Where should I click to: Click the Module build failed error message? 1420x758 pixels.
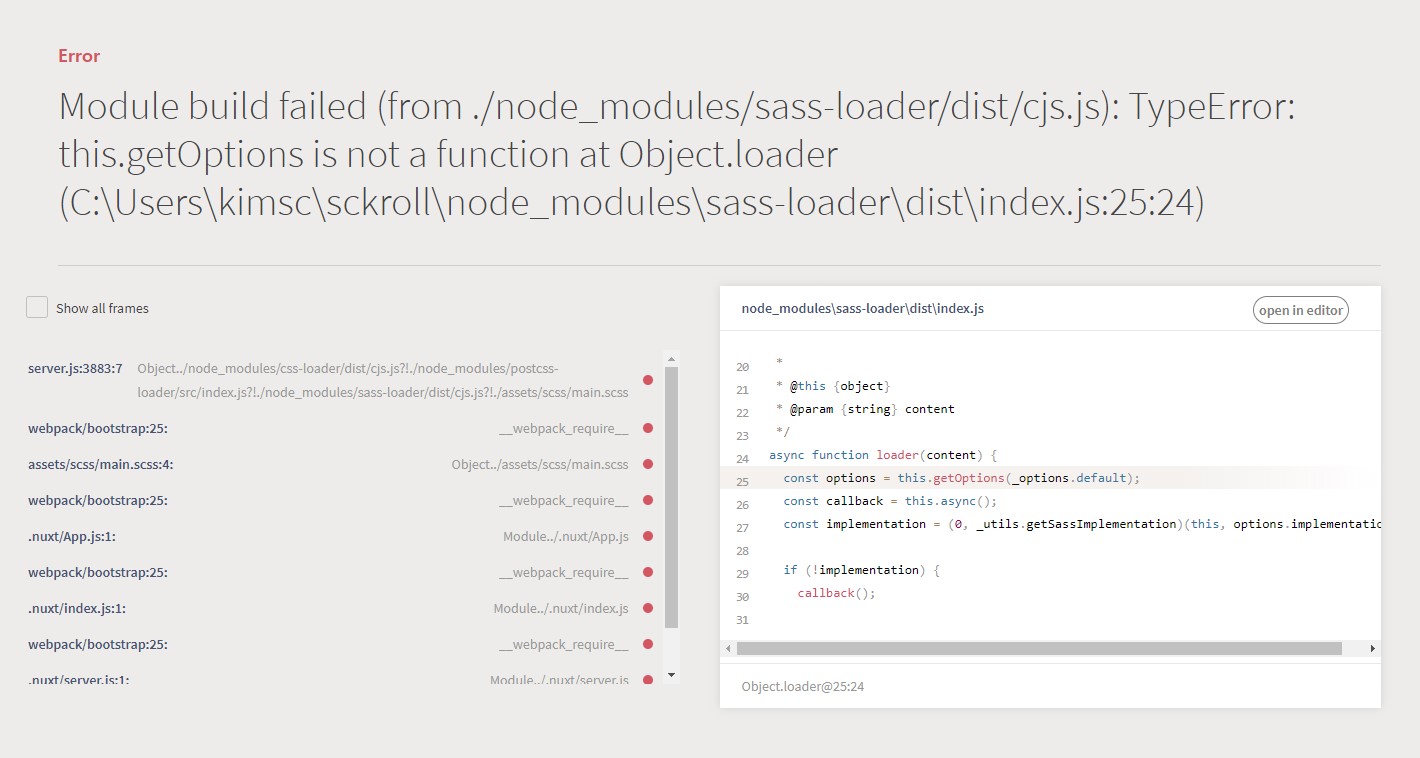click(678, 154)
